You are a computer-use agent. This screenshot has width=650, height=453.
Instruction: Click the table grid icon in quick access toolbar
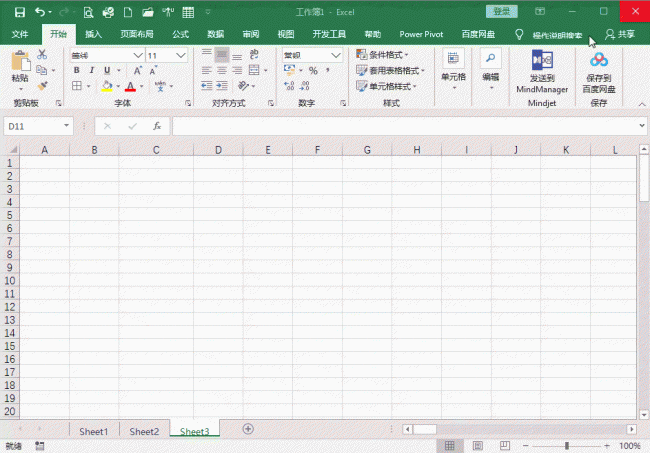click(188, 12)
